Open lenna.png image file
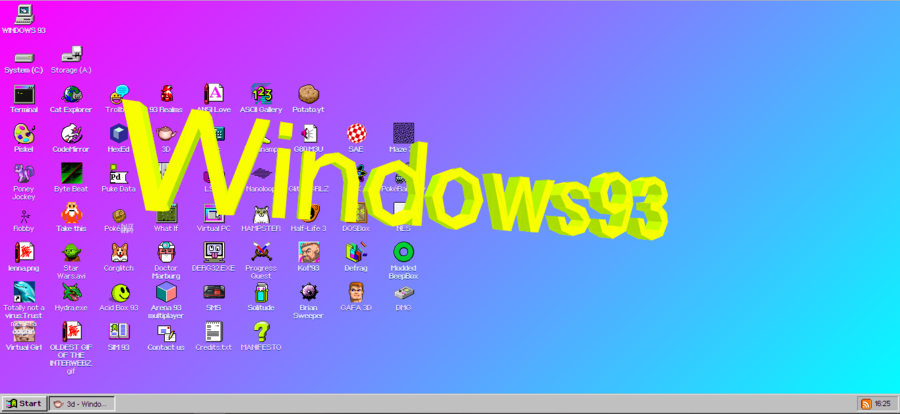The height and width of the screenshot is (414, 900). (24, 252)
